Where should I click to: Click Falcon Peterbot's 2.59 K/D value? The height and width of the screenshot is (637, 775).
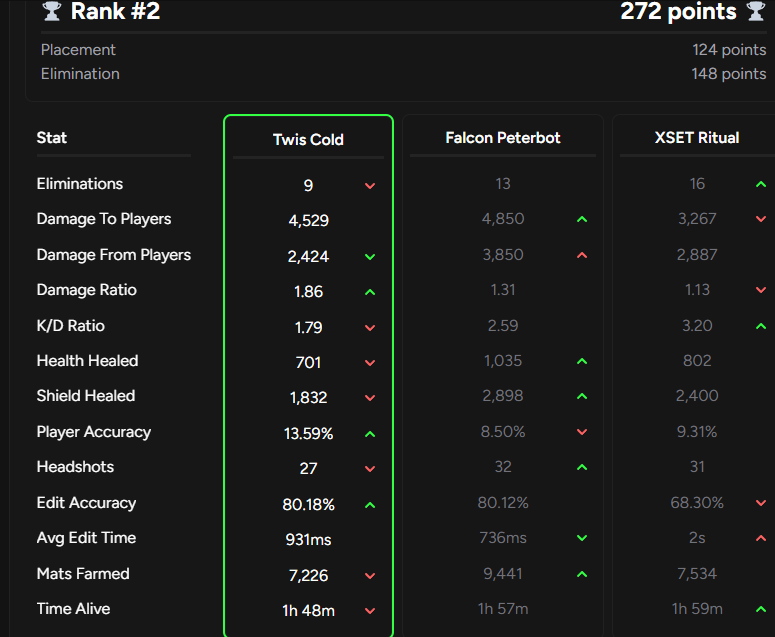tap(503, 326)
